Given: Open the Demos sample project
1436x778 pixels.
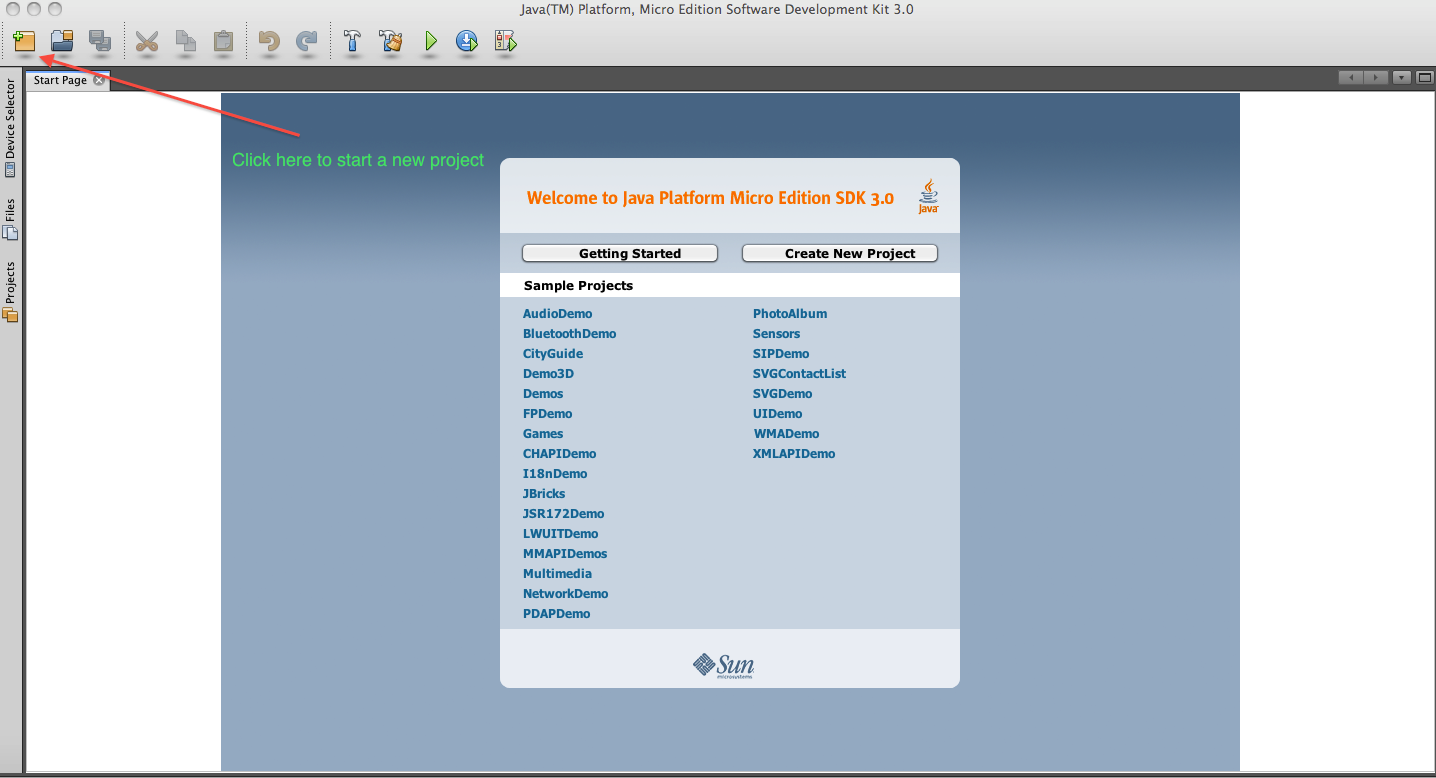Looking at the screenshot, I should [543, 393].
